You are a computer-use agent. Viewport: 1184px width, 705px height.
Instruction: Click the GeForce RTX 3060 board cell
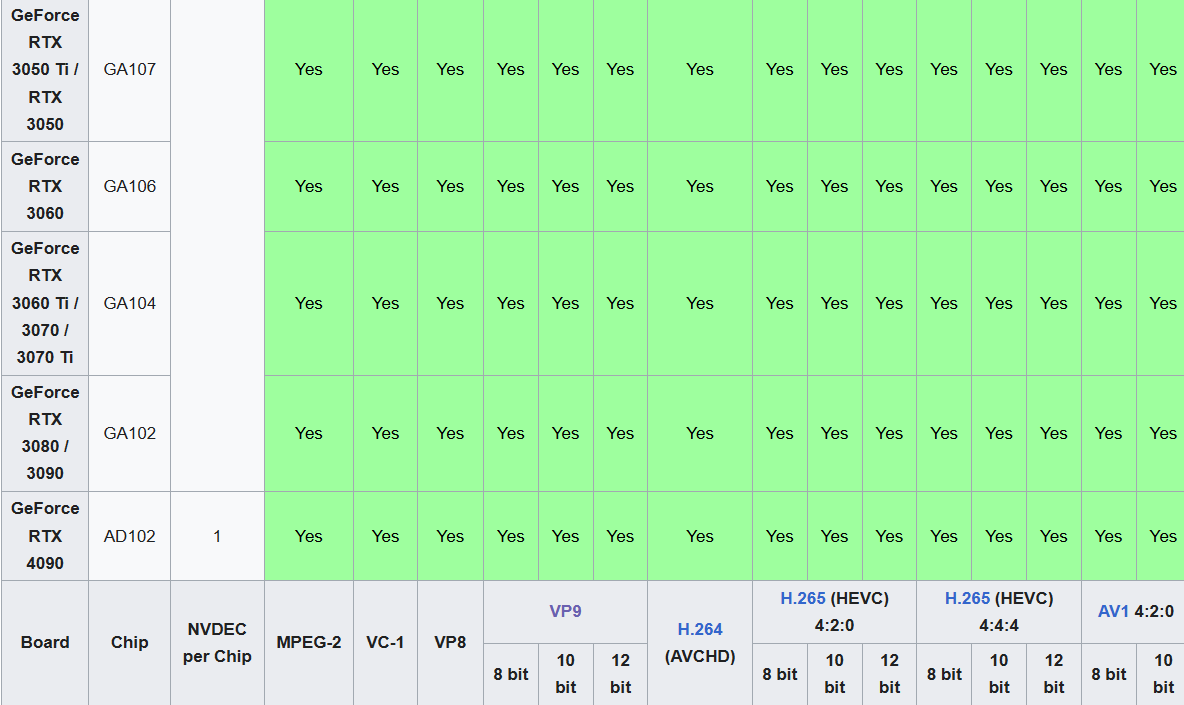click(45, 186)
